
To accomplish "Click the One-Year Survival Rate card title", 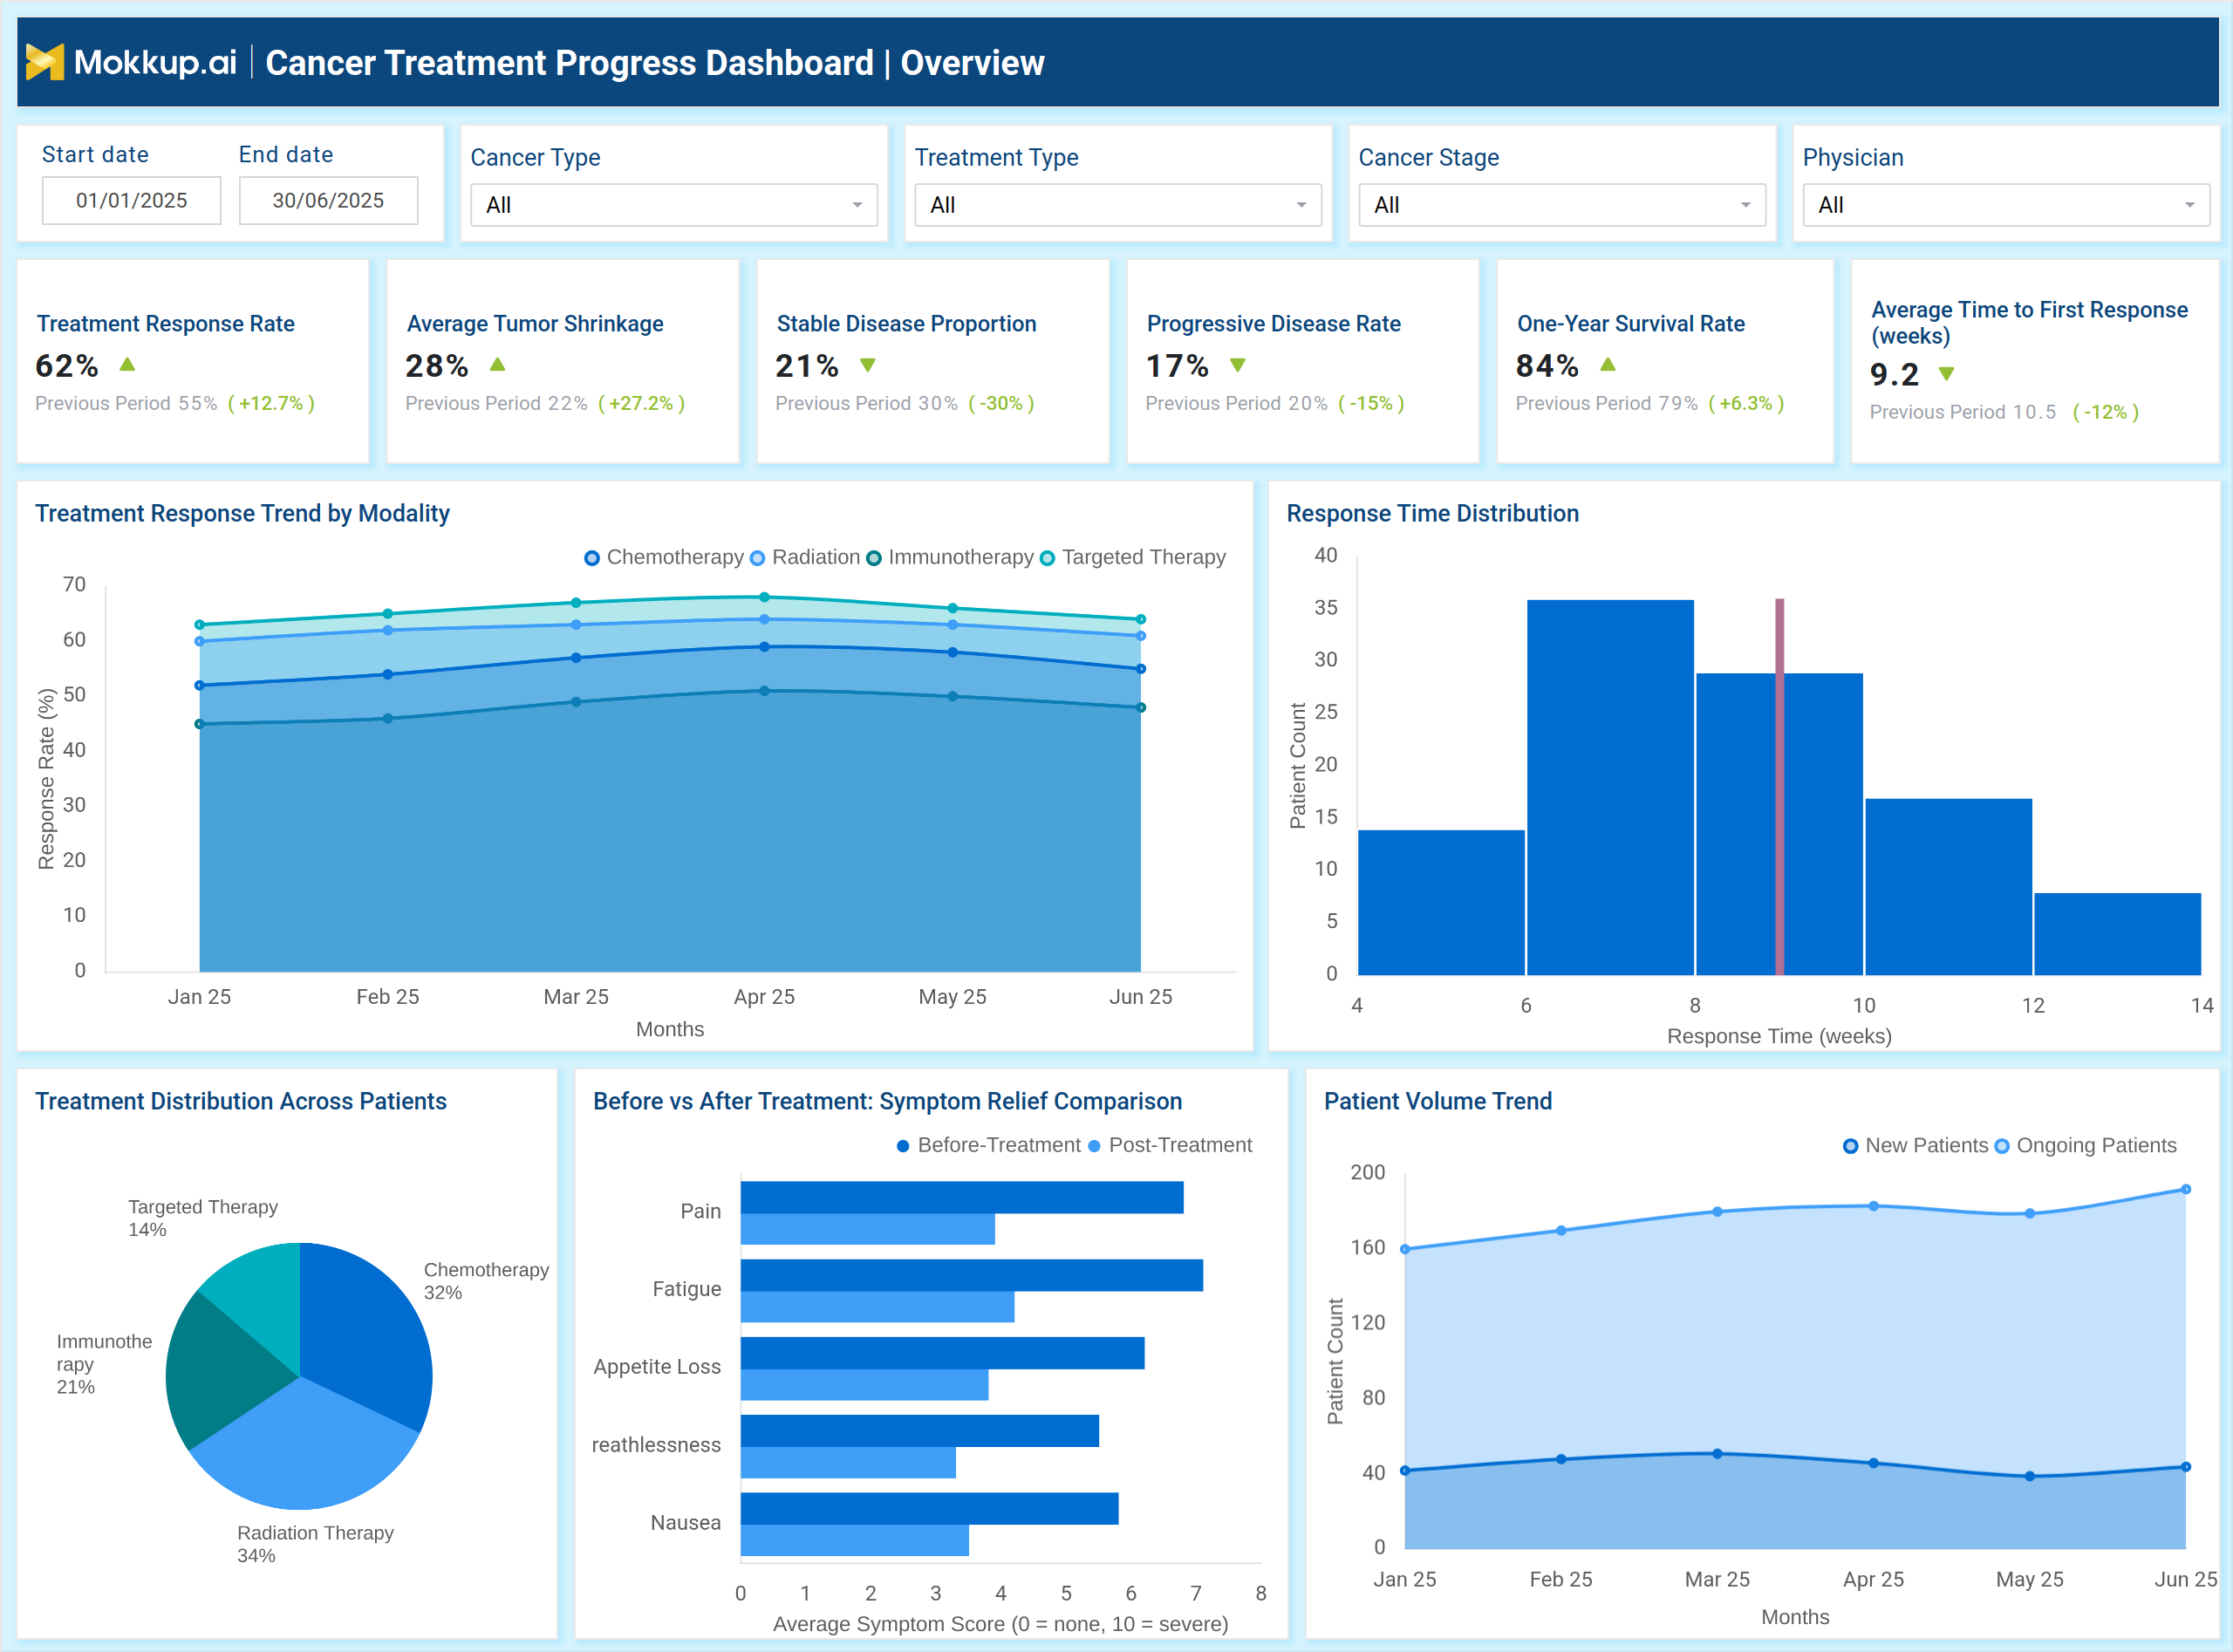I will (1630, 324).
